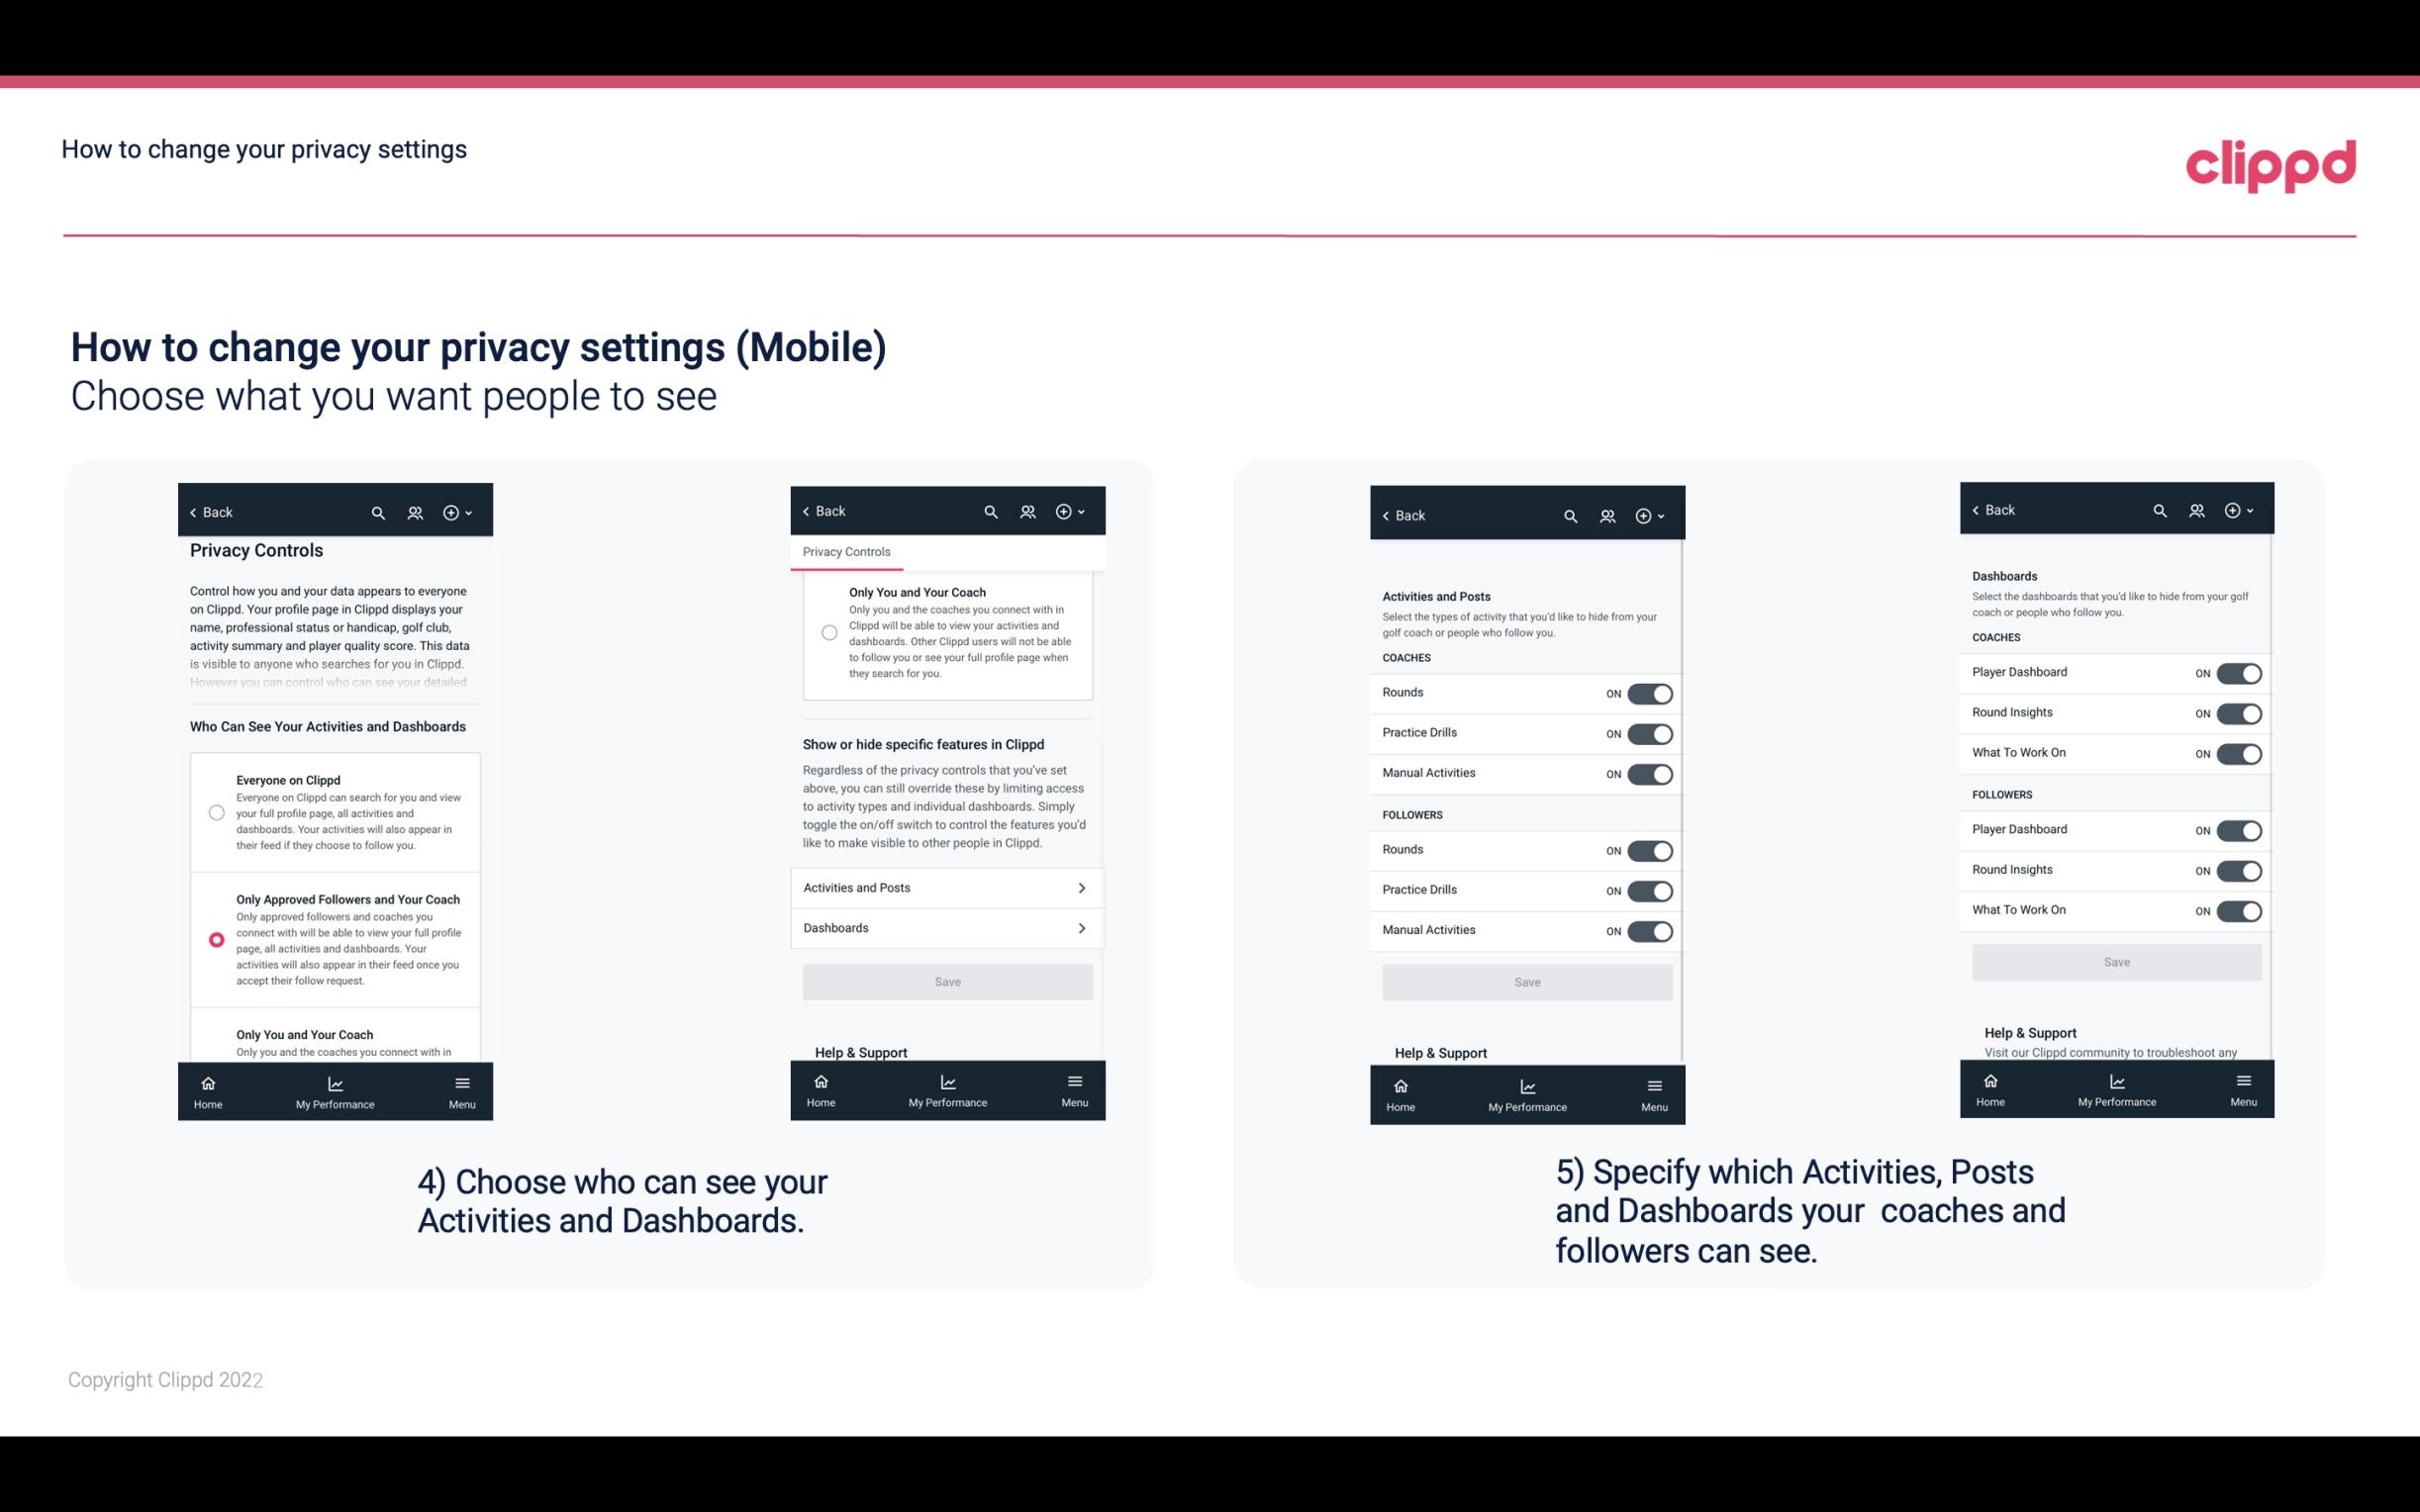Image resolution: width=2420 pixels, height=1512 pixels.
Task: Click the Save button on Dashboards screen
Action: click(2115, 962)
